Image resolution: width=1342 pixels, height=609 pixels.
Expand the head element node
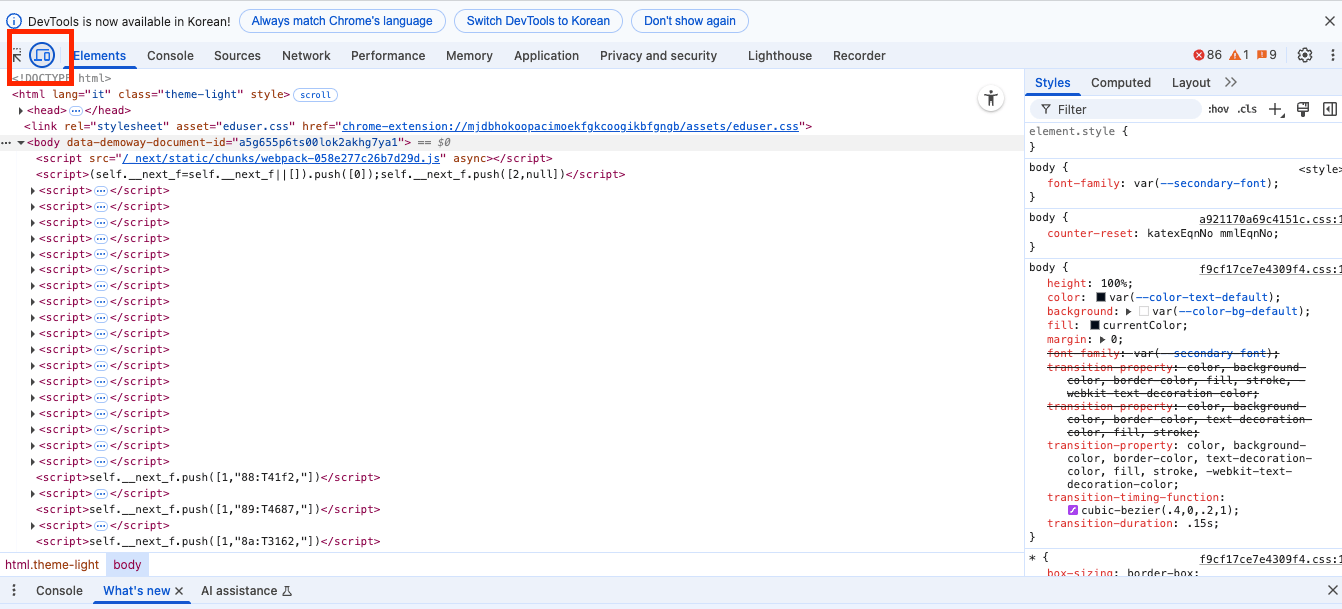(x=21, y=111)
